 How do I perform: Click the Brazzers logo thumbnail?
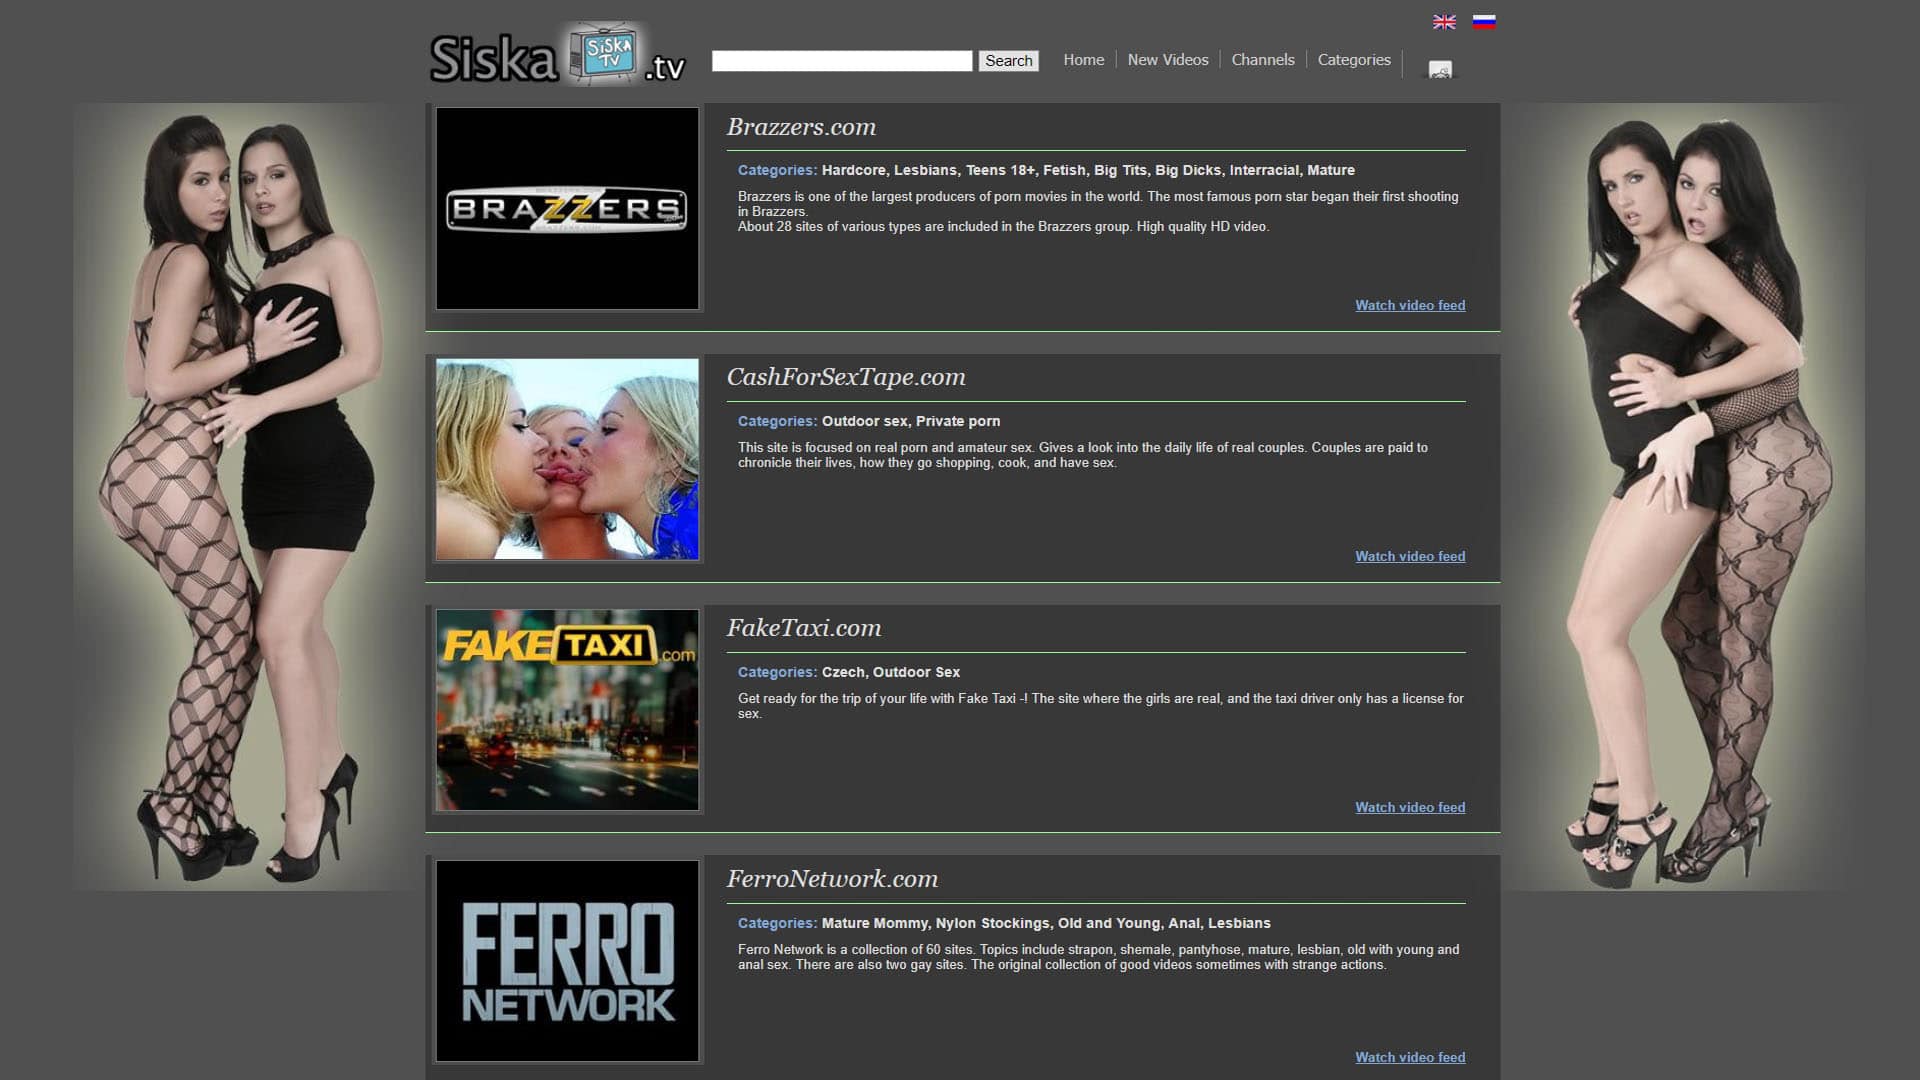pos(567,209)
